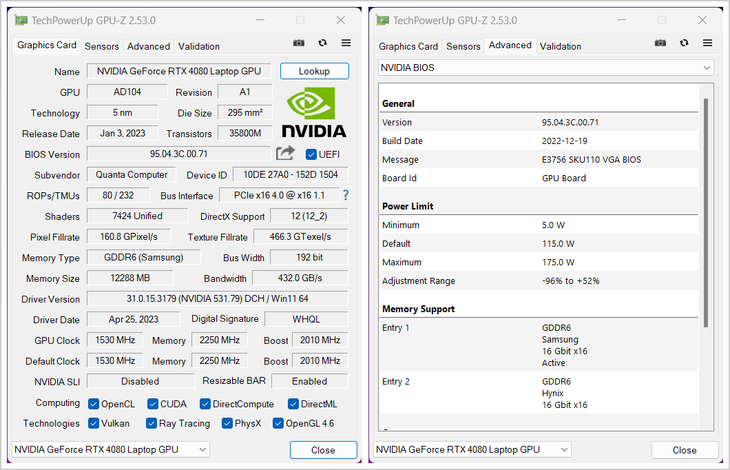The height and width of the screenshot is (470, 730).
Task: Click the NVIDIA logo in left window
Action: [314, 113]
